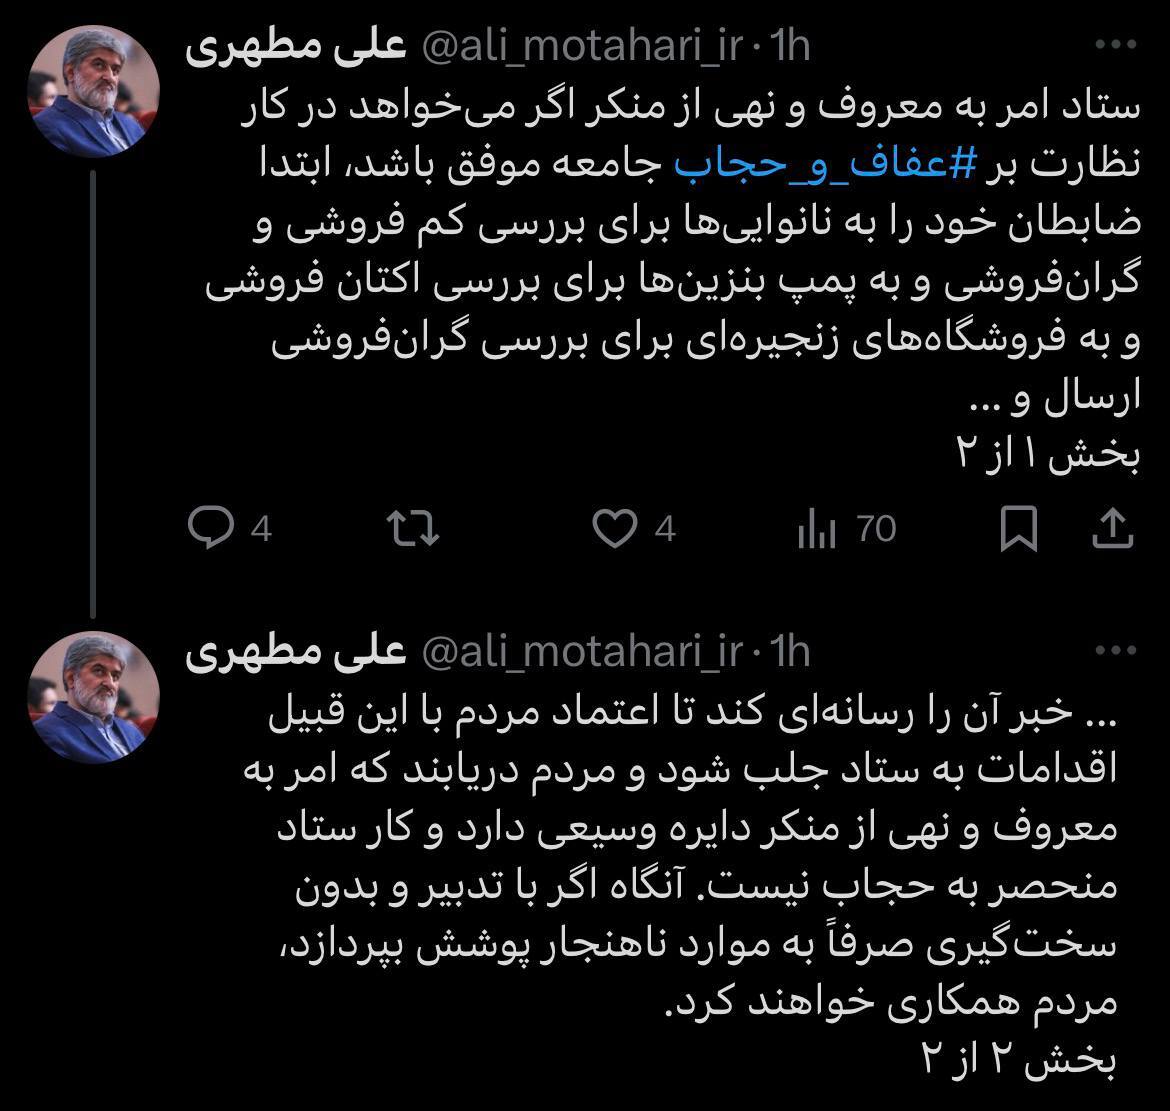Select the display name علی مطهری on first tweet
The height and width of the screenshot is (1111, 1170).
click(298, 42)
